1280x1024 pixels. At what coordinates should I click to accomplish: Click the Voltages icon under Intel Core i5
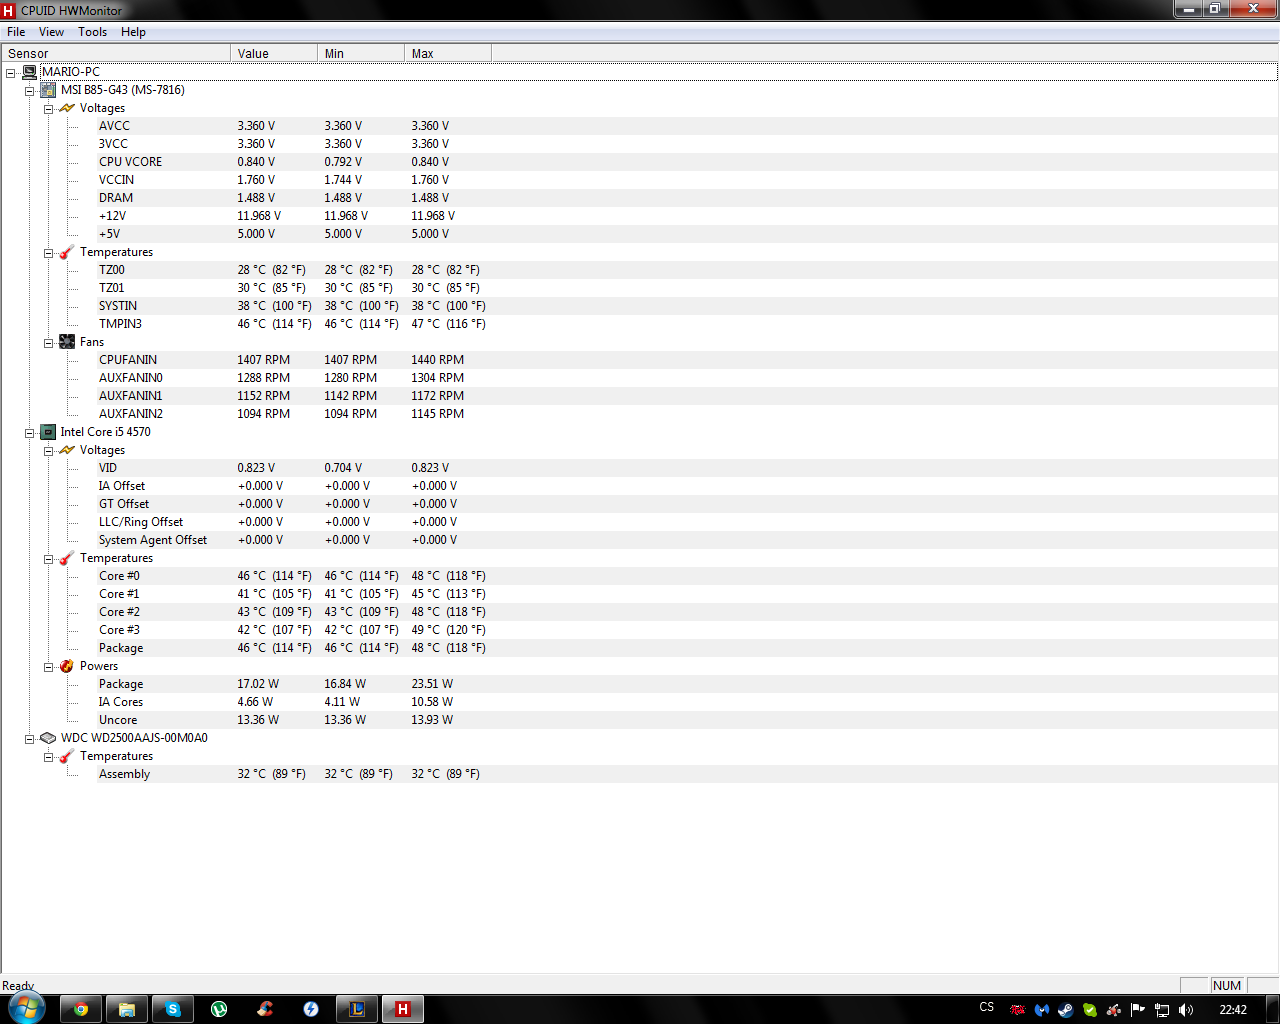coord(67,450)
